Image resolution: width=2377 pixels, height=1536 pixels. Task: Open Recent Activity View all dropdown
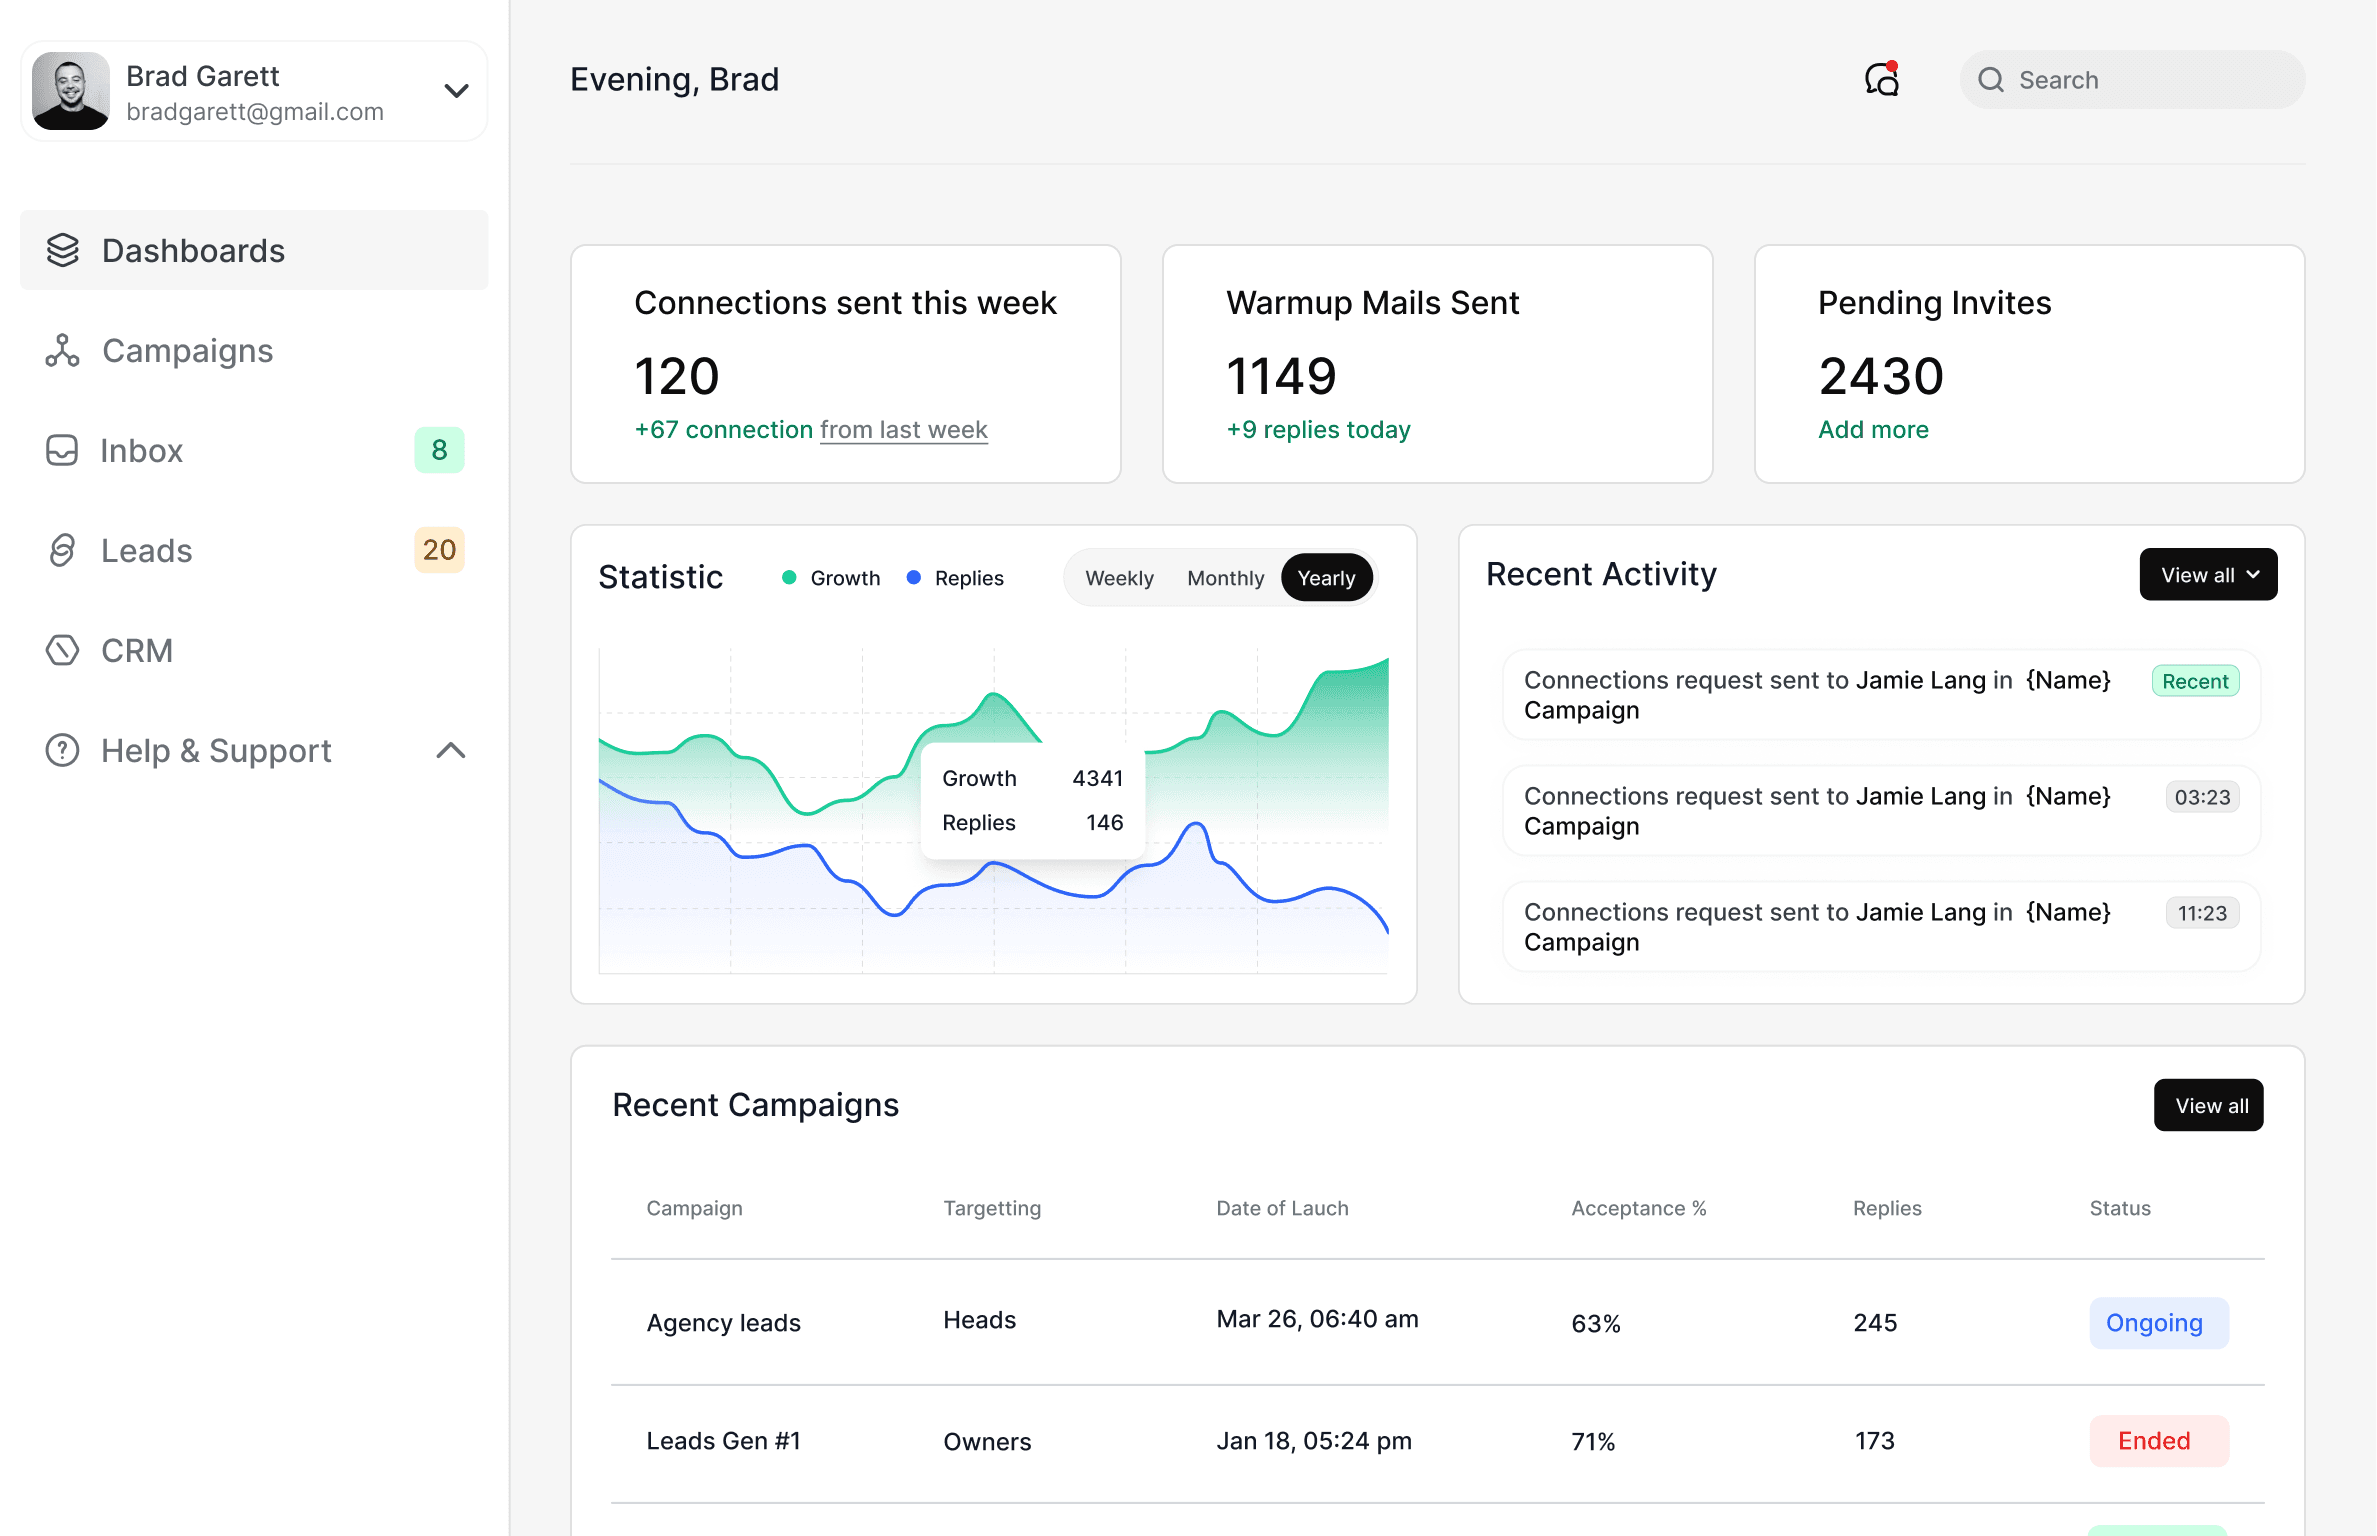(x=2208, y=575)
